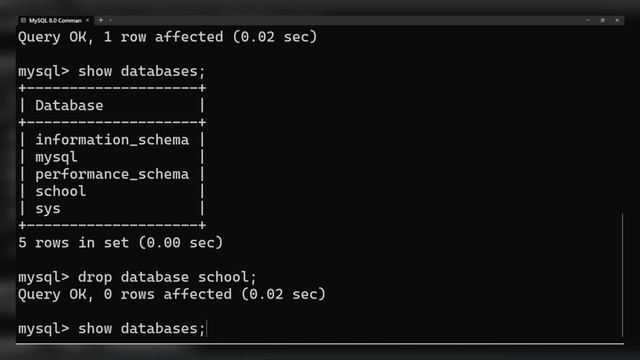Maximize the terminal window
The width and height of the screenshot is (640, 360).
pyautogui.click(x=602, y=20)
